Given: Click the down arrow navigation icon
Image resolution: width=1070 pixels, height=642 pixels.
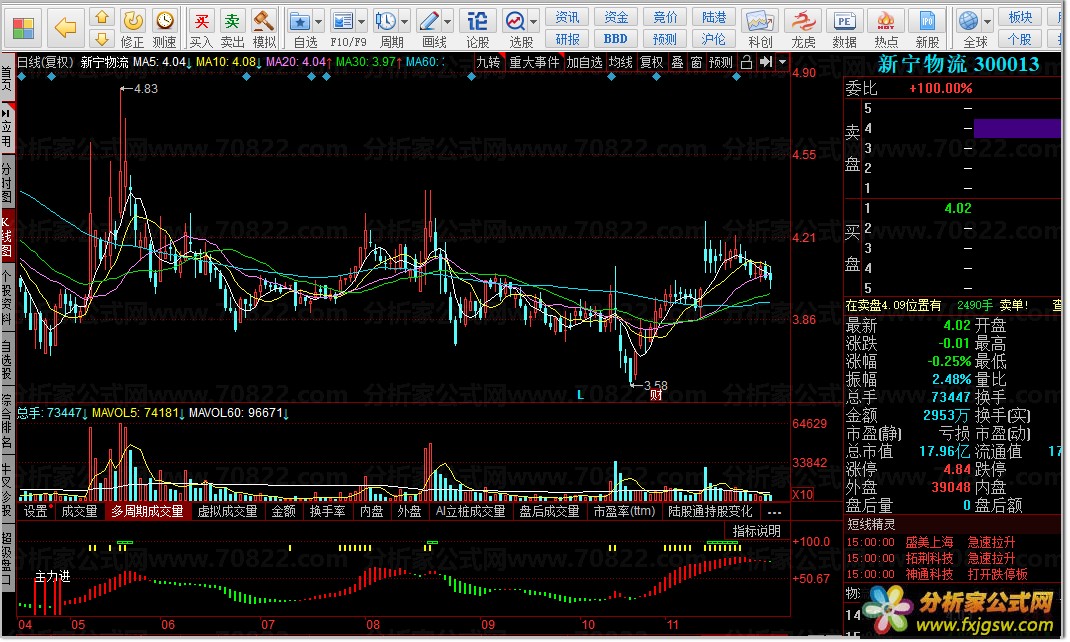Looking at the screenshot, I should tap(102, 39).
